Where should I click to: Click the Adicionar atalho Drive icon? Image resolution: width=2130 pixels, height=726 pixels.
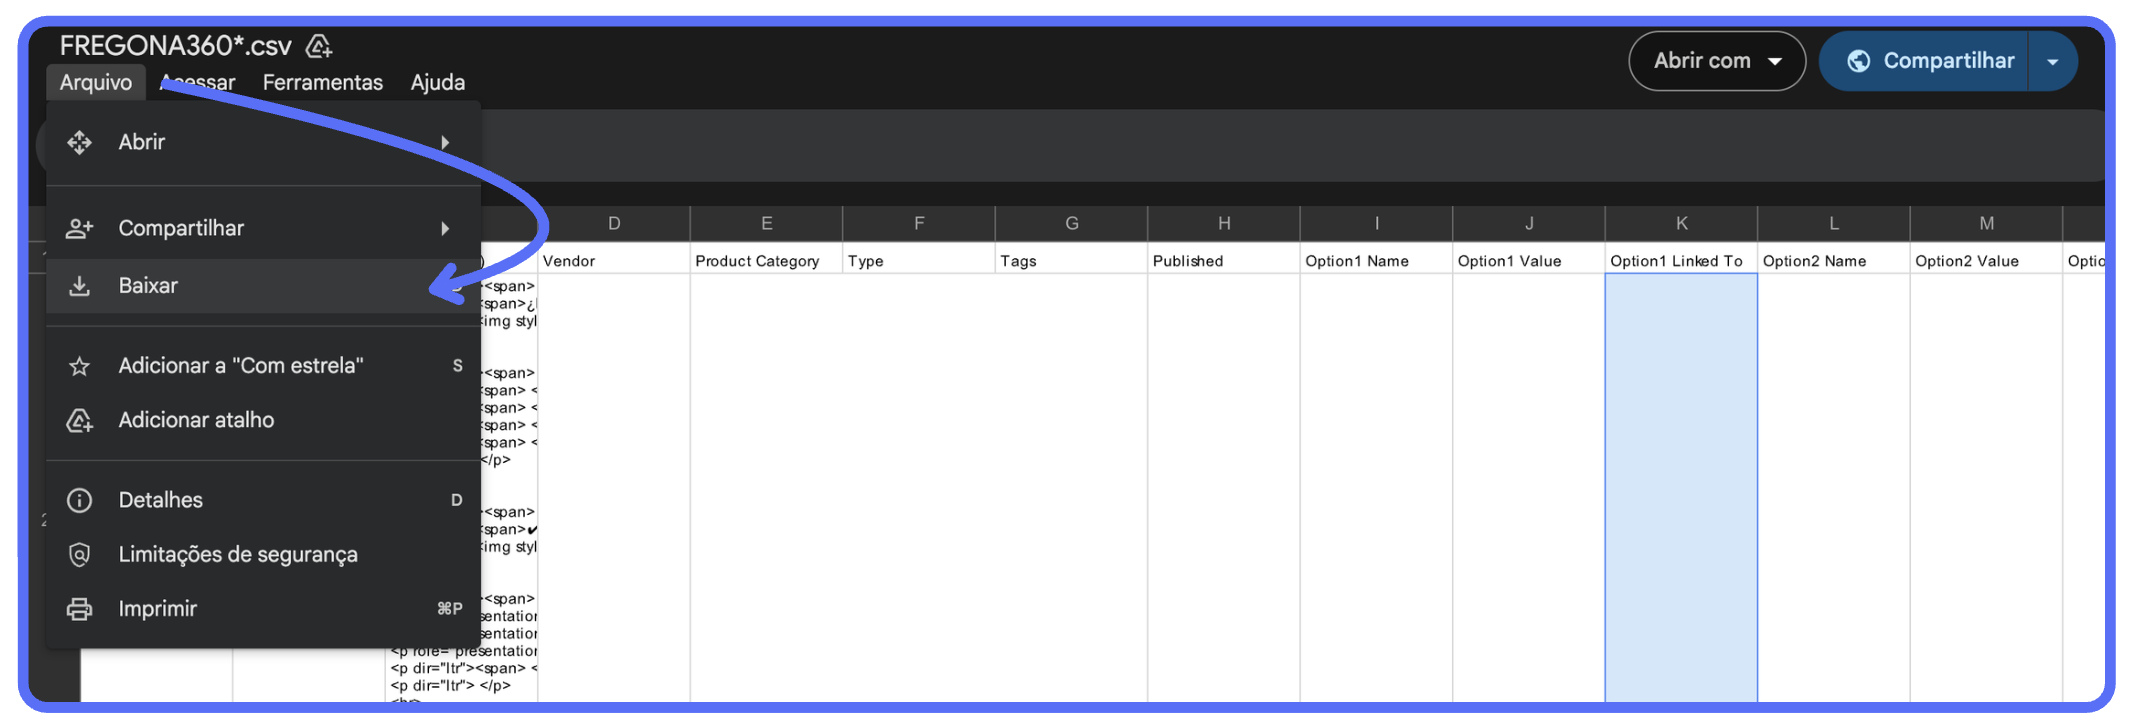(x=80, y=420)
